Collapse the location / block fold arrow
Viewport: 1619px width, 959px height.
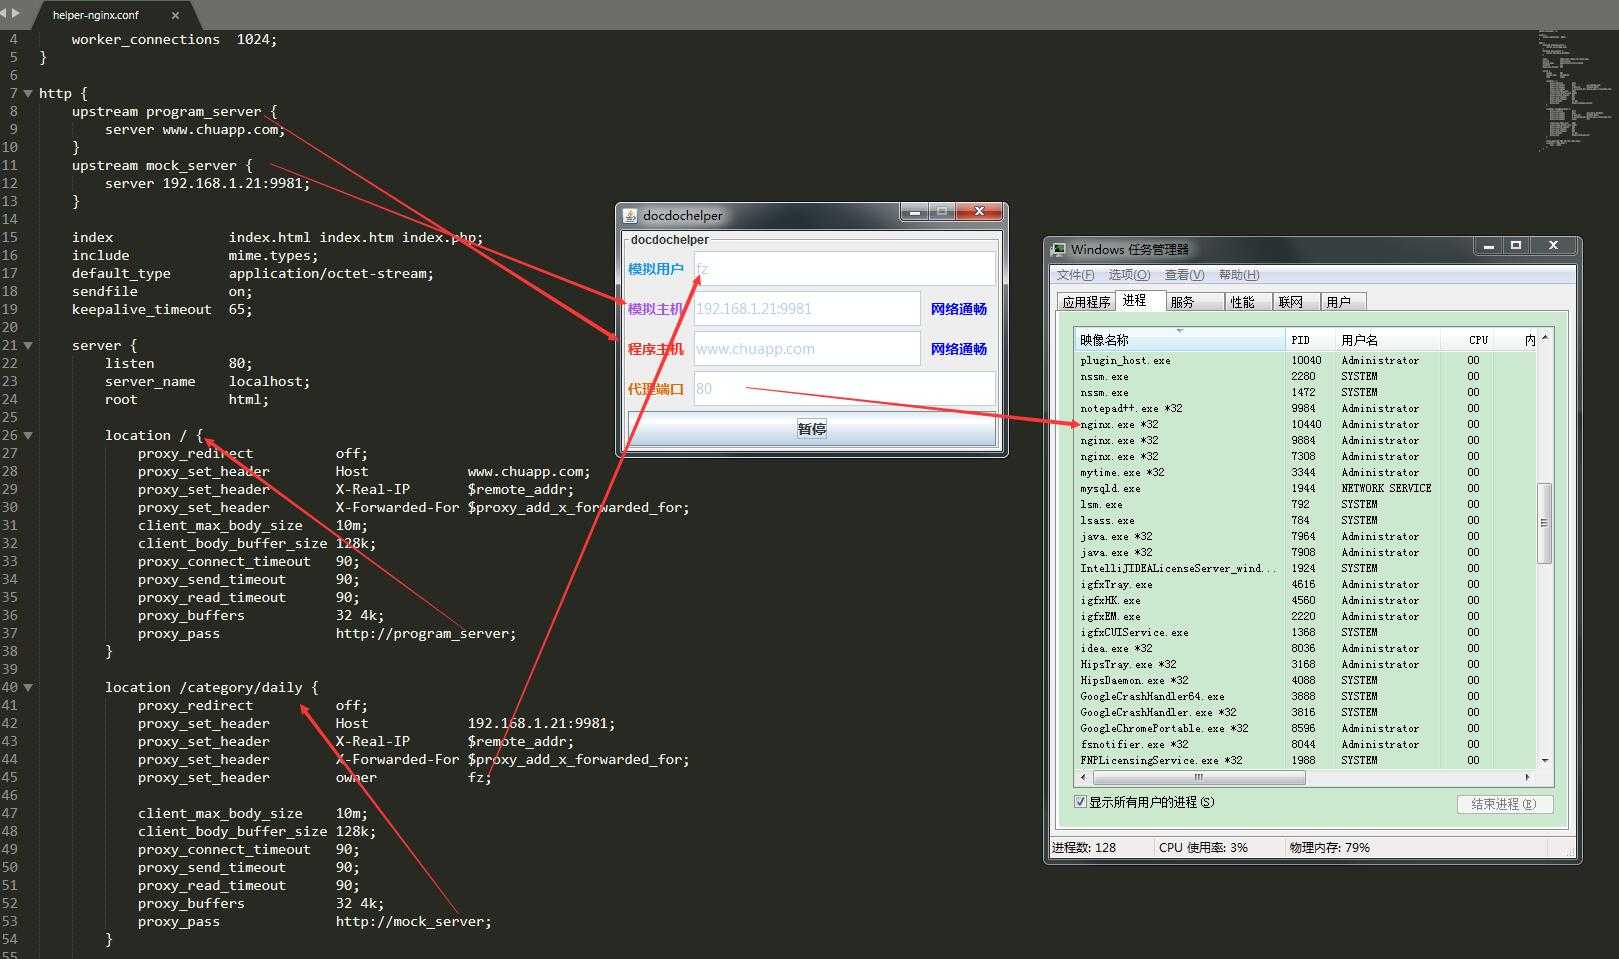coord(28,435)
